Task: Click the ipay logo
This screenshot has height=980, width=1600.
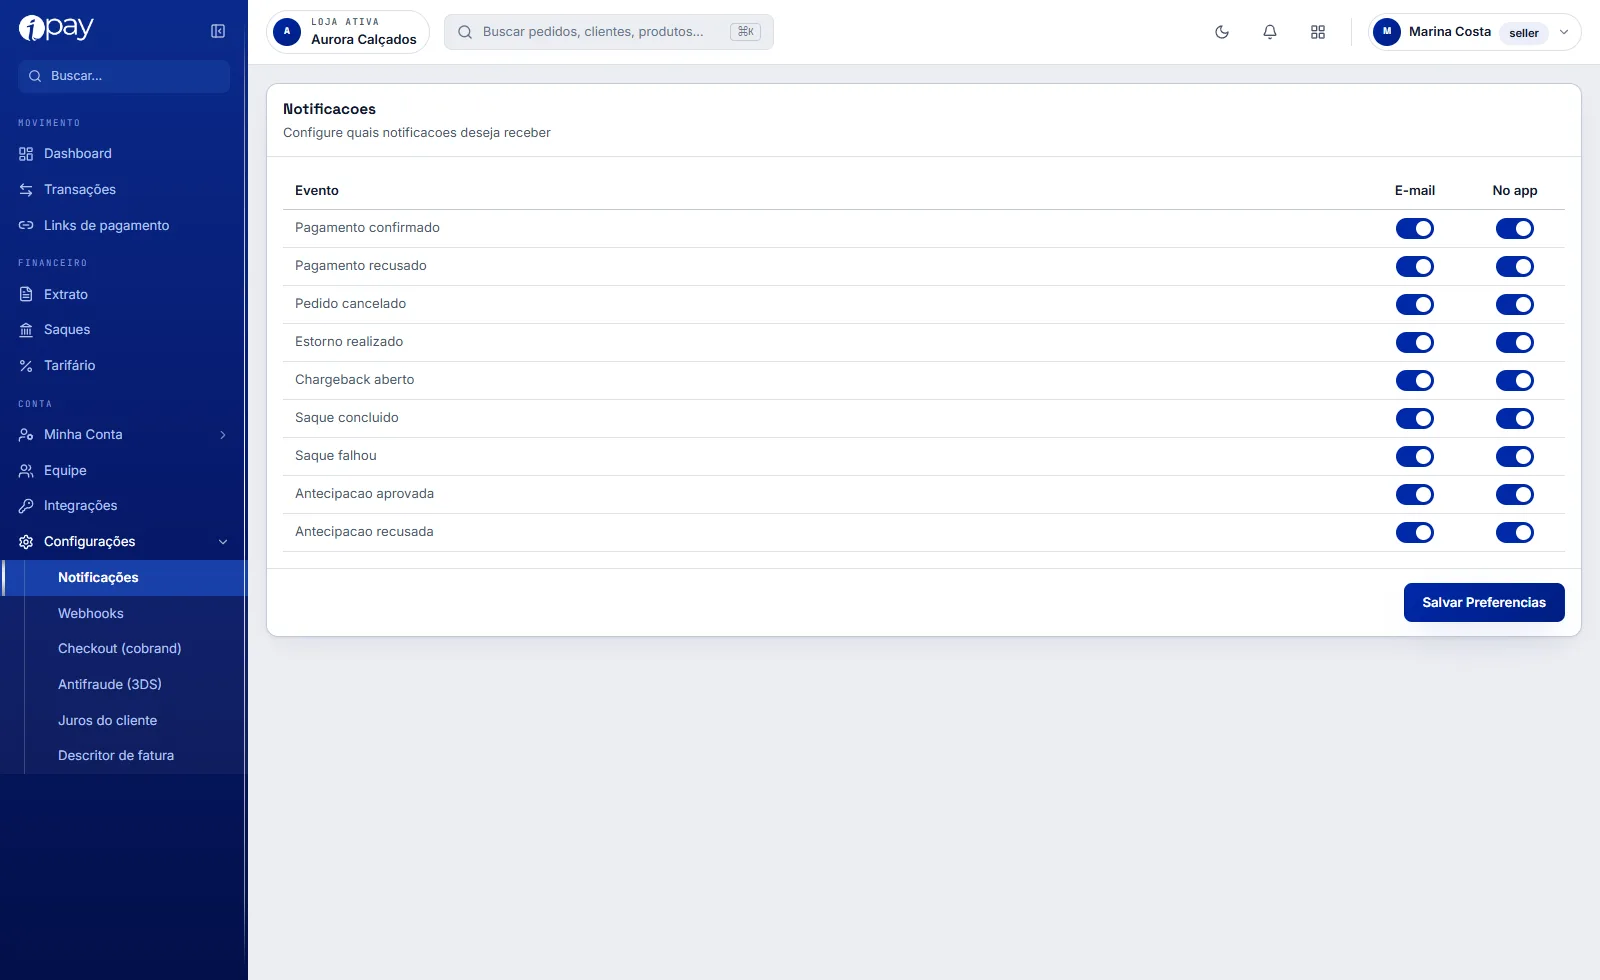Action: 56,28
